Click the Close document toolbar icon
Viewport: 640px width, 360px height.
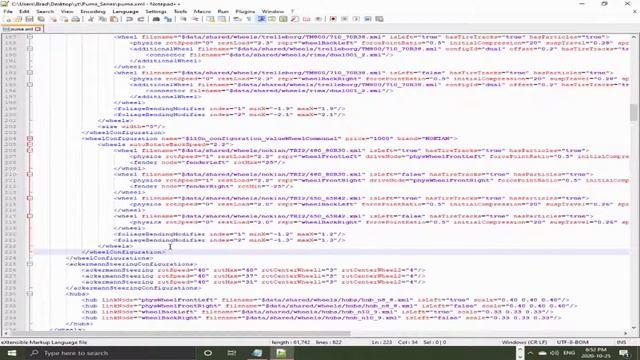pos(53,19)
